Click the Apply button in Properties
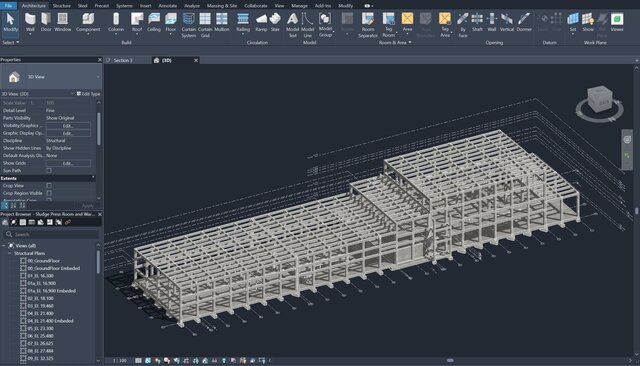This screenshot has height=366, width=640. point(88,206)
